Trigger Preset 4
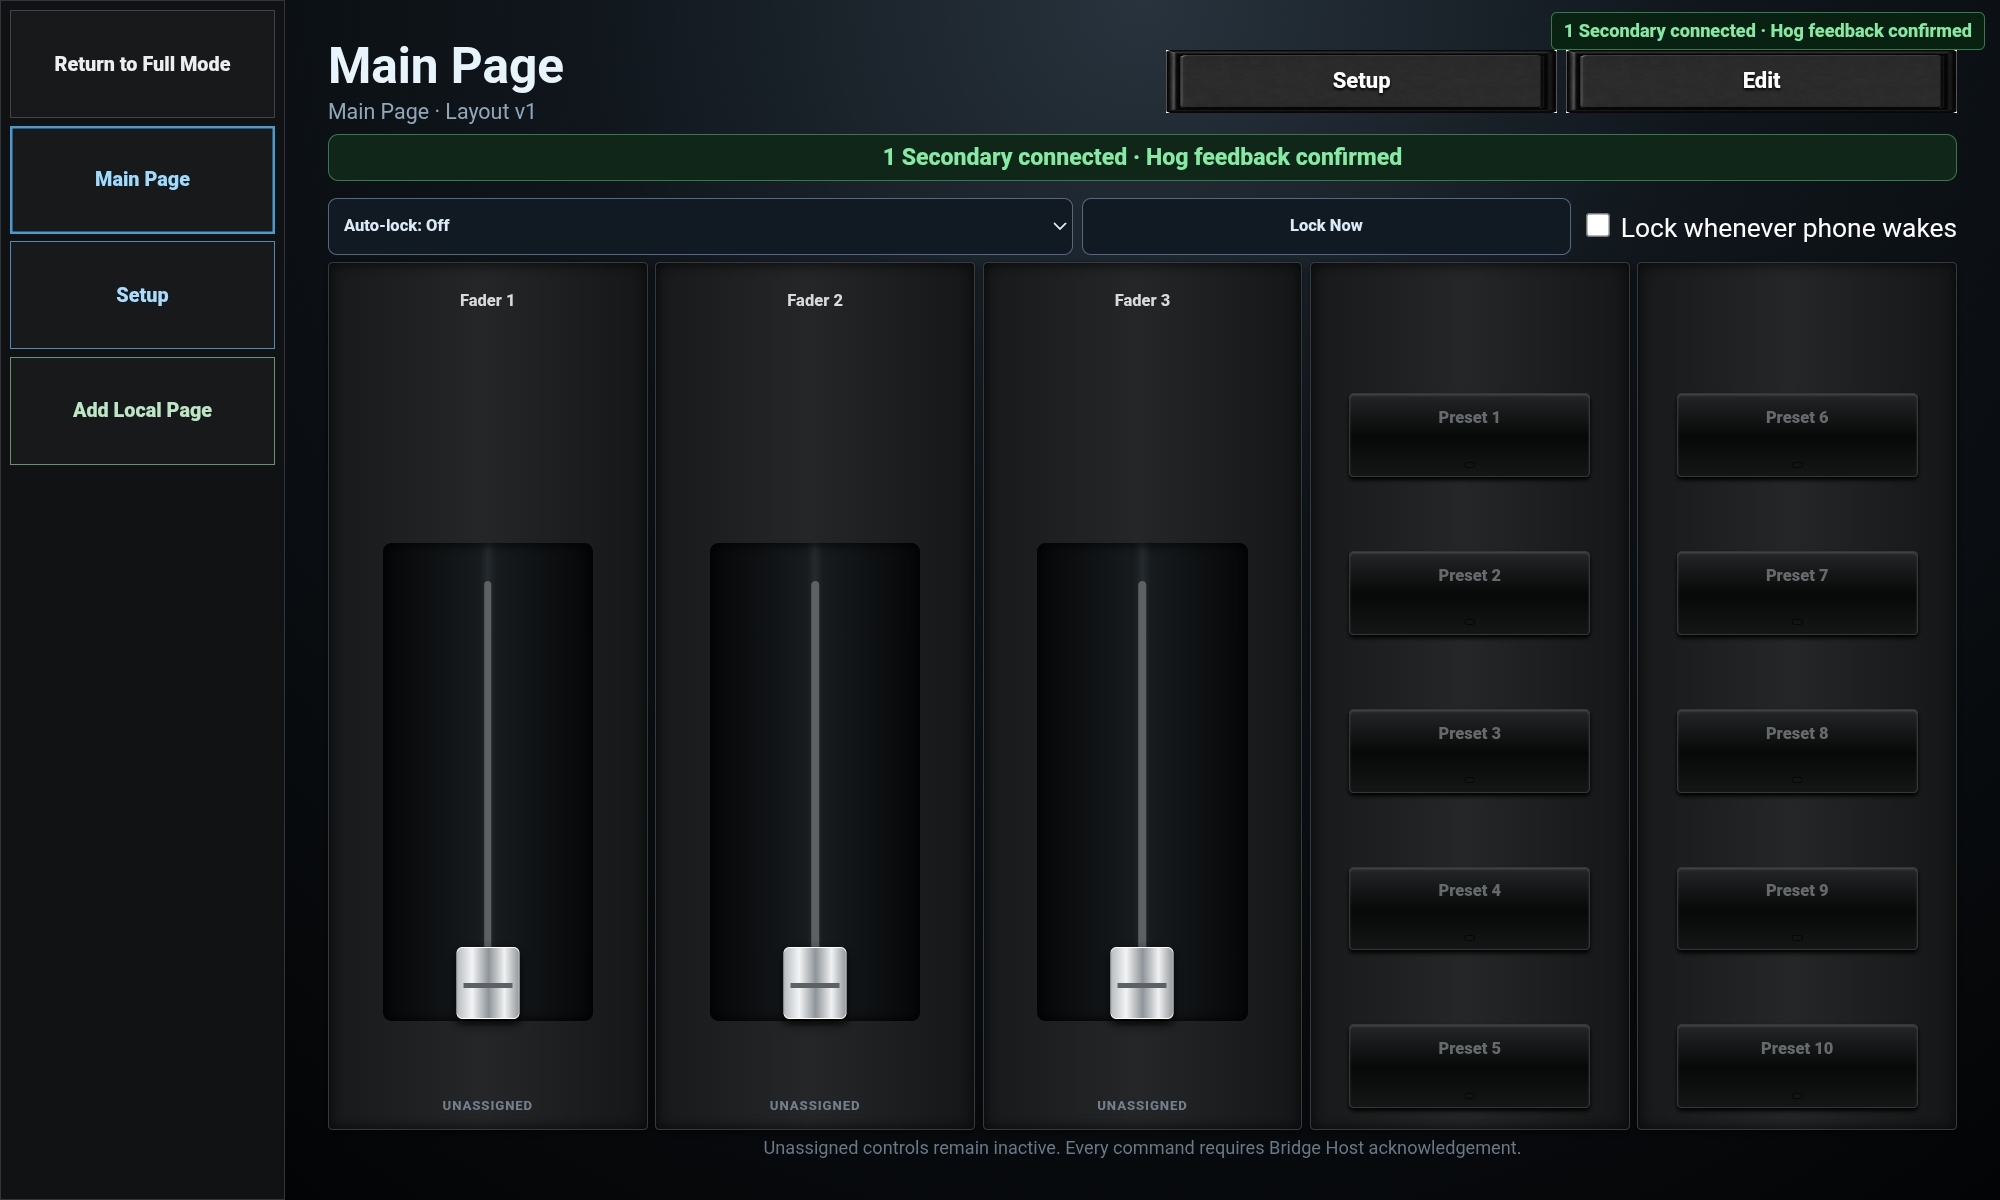 tap(1469, 908)
